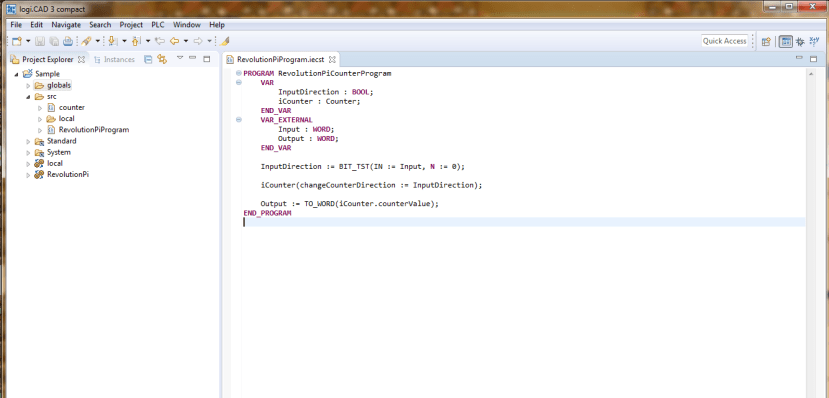Expand the RevolutionPiProgram file node
The height and width of the screenshot is (398, 829).
40,130
